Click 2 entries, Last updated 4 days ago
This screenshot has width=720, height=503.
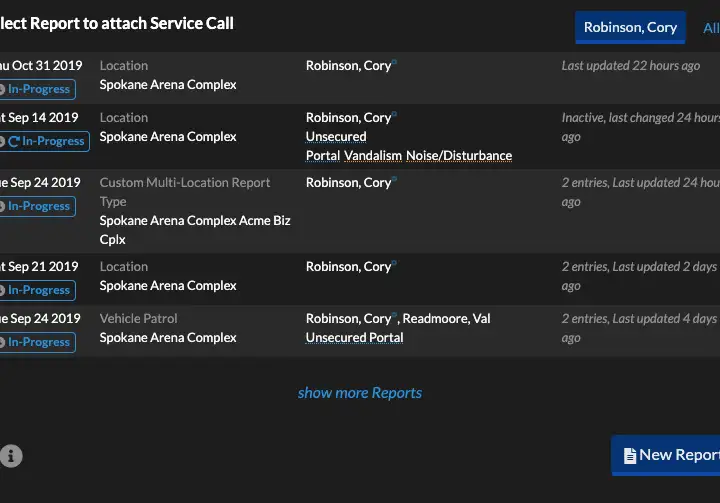pos(639,328)
